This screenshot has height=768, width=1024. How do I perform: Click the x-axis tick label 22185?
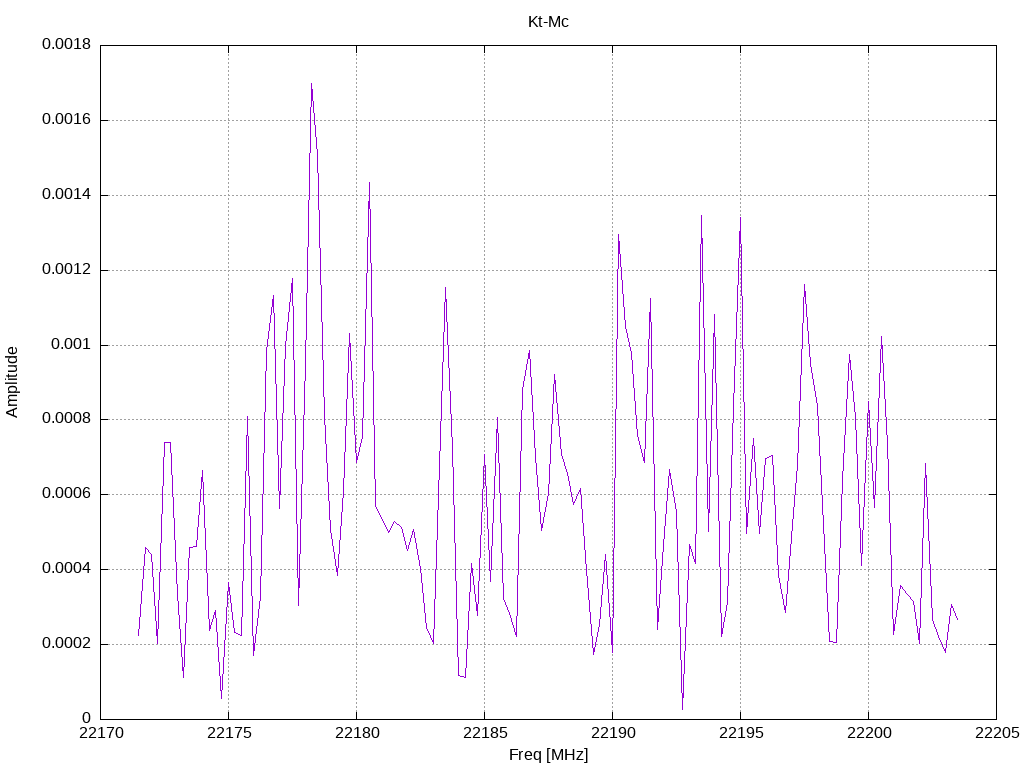(485, 733)
